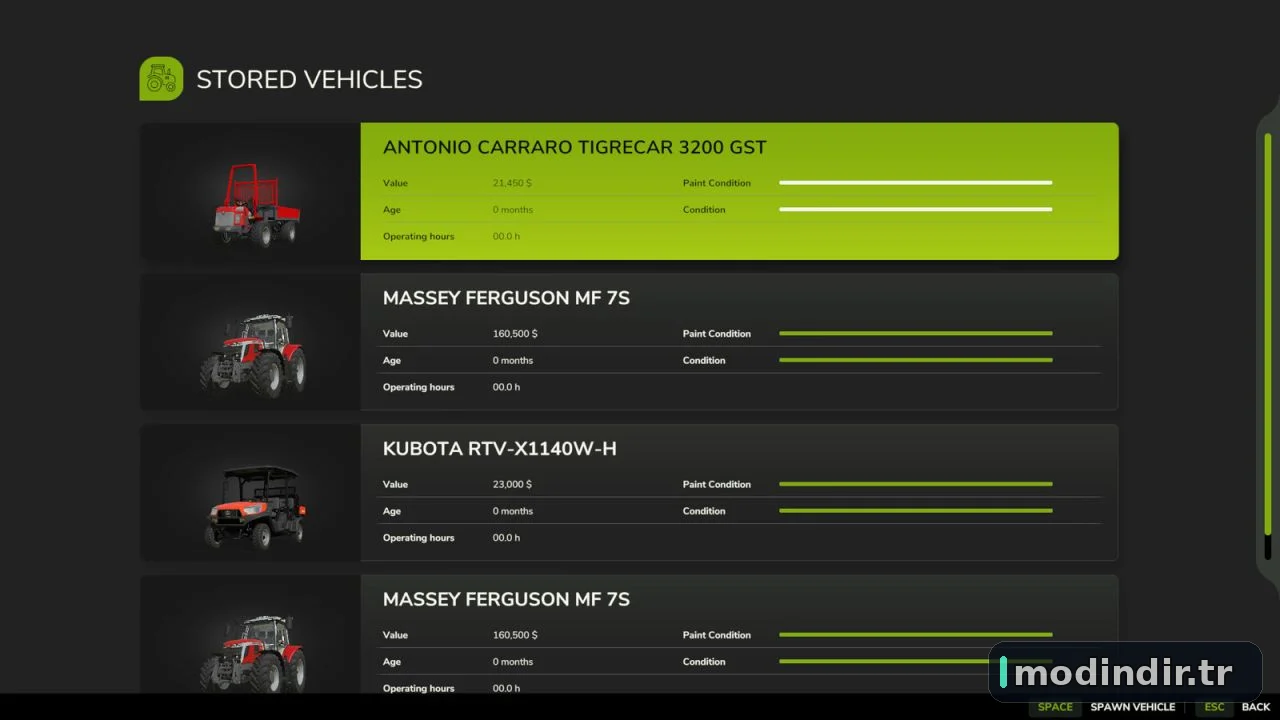Select the Antonio Carraro Tigrecar vehicle thumbnail

pyautogui.click(x=250, y=192)
